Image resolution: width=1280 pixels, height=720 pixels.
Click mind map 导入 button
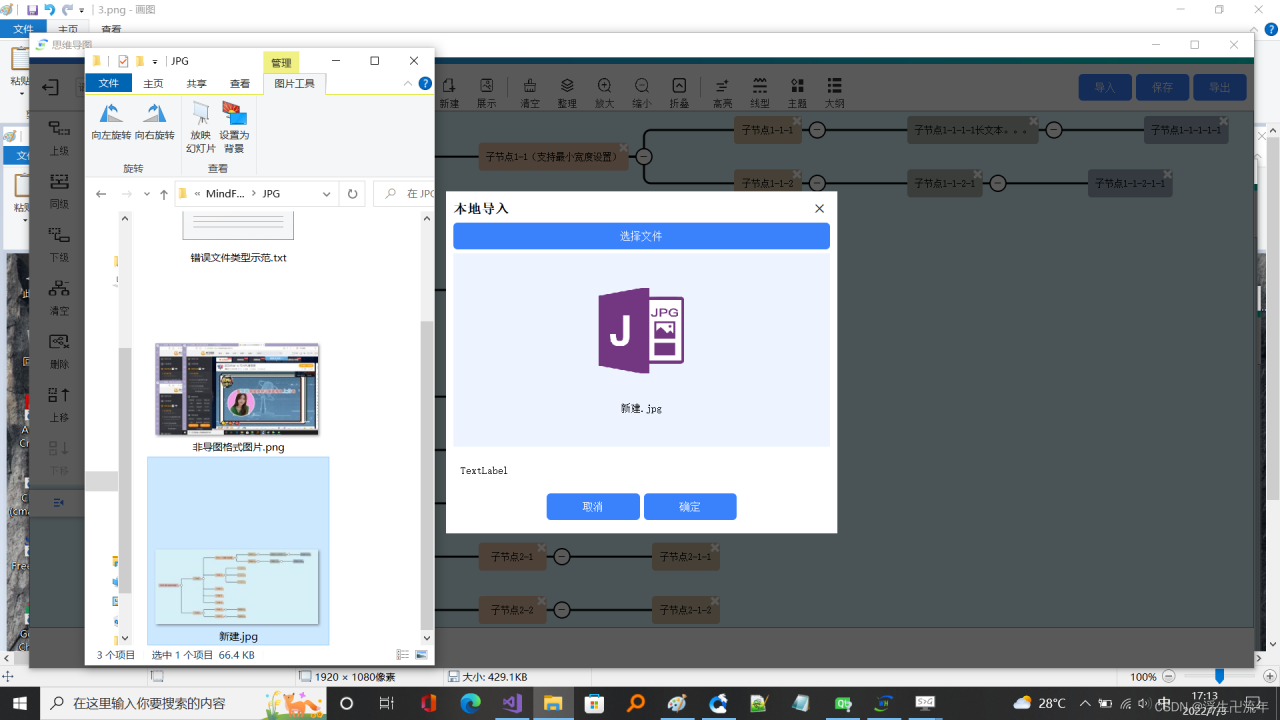pos(1105,88)
